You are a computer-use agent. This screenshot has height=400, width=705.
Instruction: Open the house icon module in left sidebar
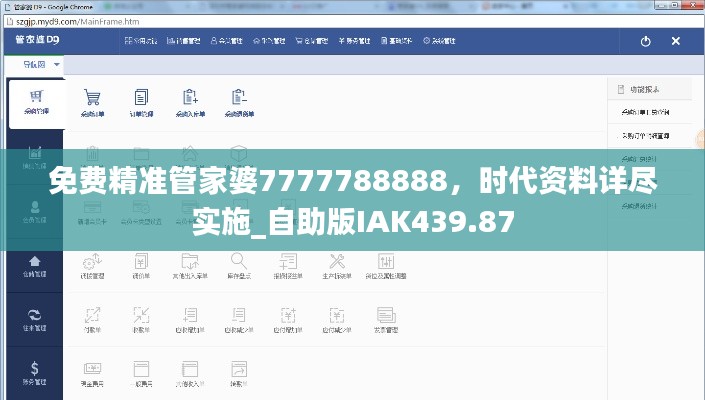[x=35, y=264]
